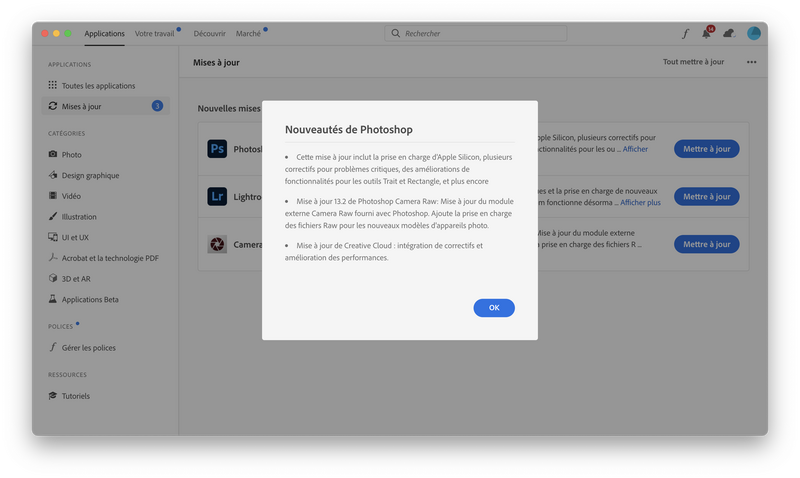Click OK in the Nouveautés de Photoshop dialog
Image resolution: width=800 pixels, height=478 pixels.
494,308
